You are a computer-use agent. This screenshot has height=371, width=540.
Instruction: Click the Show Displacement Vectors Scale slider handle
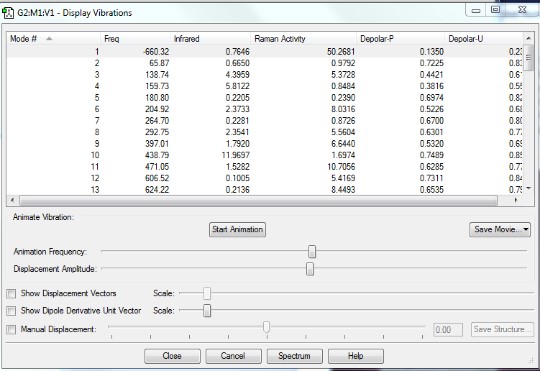click(x=207, y=293)
